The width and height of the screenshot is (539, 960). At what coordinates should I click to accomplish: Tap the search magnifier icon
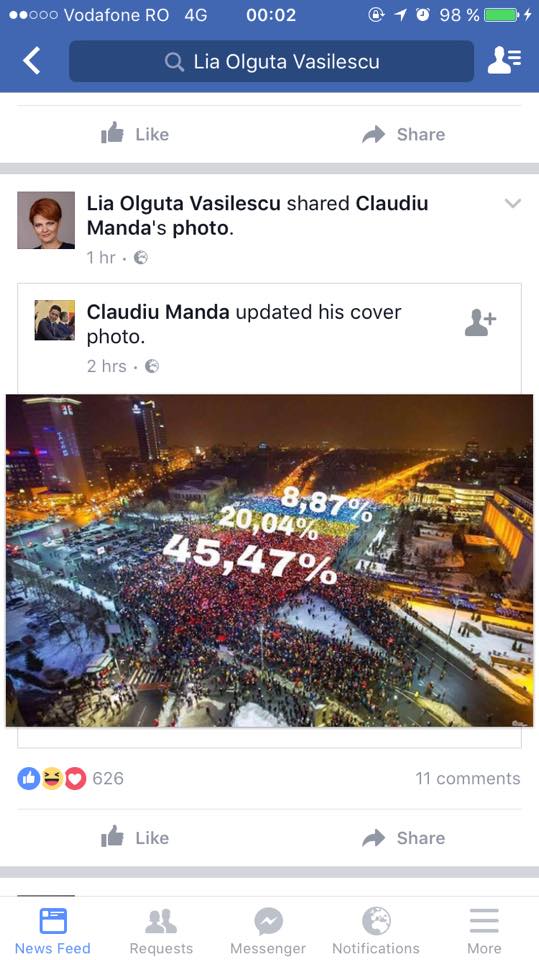[175, 62]
